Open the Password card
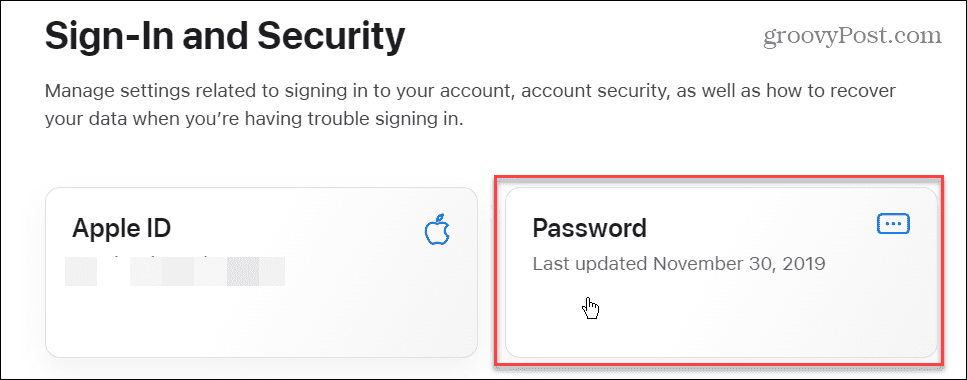This screenshot has height=380, width=967. pyautogui.click(x=721, y=272)
